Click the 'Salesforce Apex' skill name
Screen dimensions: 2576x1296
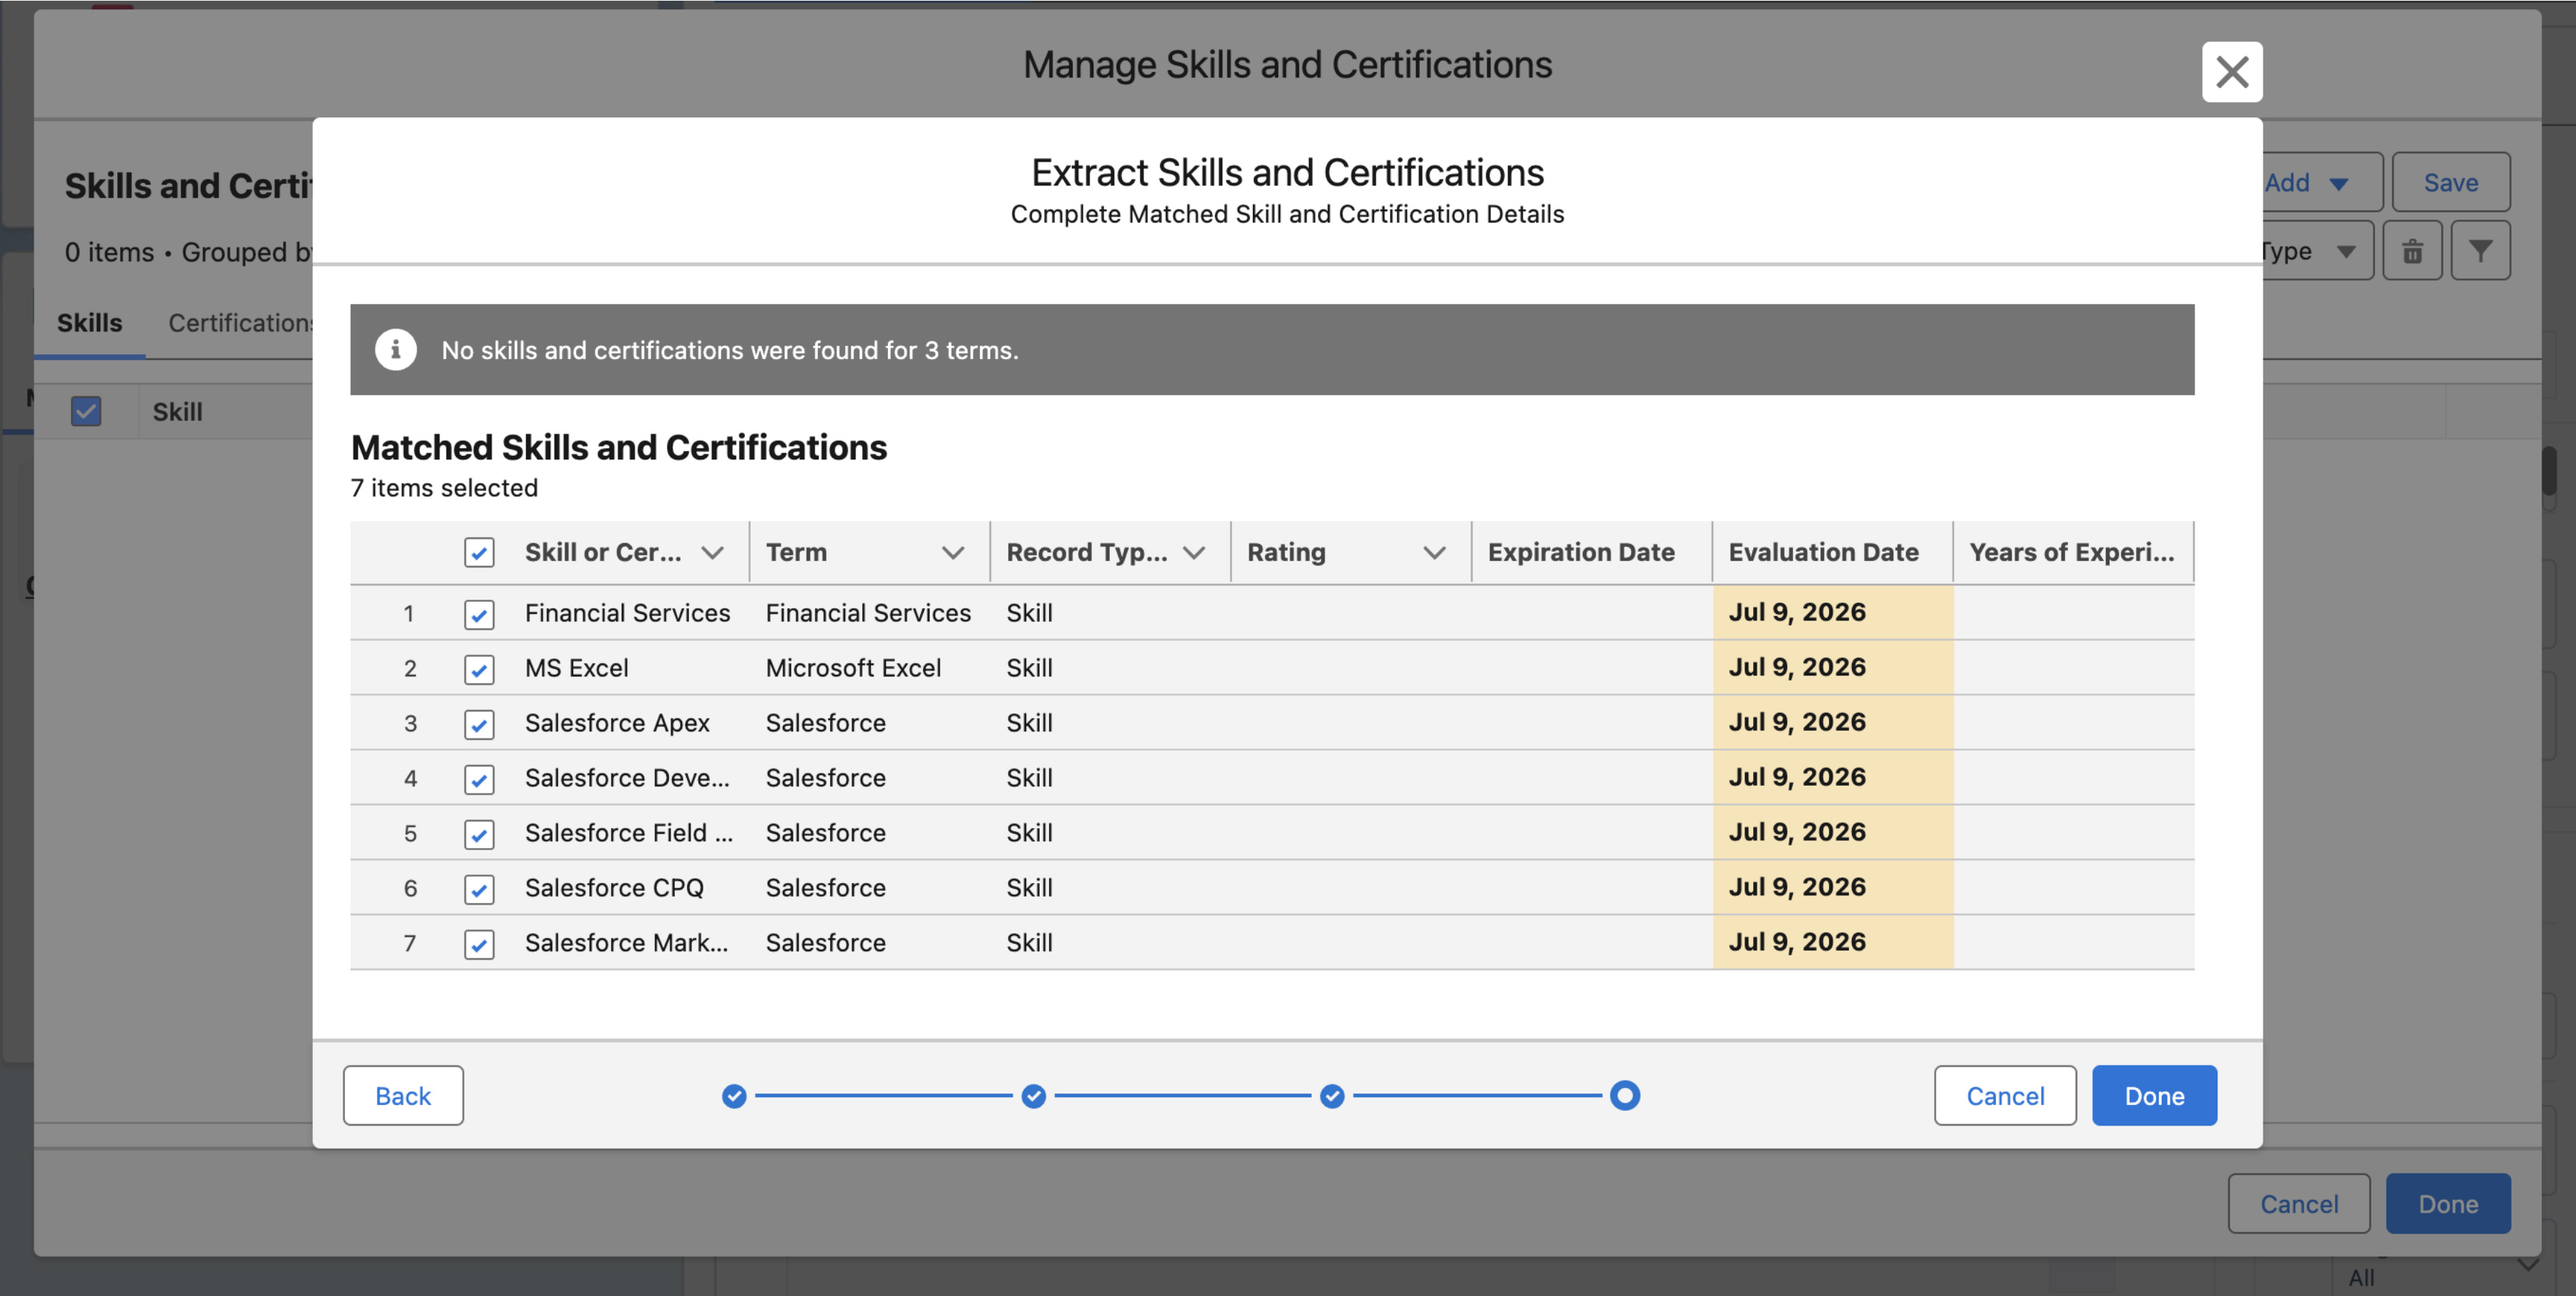point(617,723)
